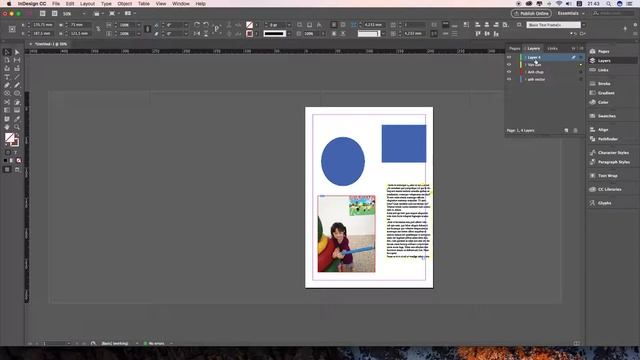Click the macOS Spotlight search icon
The image size is (640, 360).
pos(608,4)
